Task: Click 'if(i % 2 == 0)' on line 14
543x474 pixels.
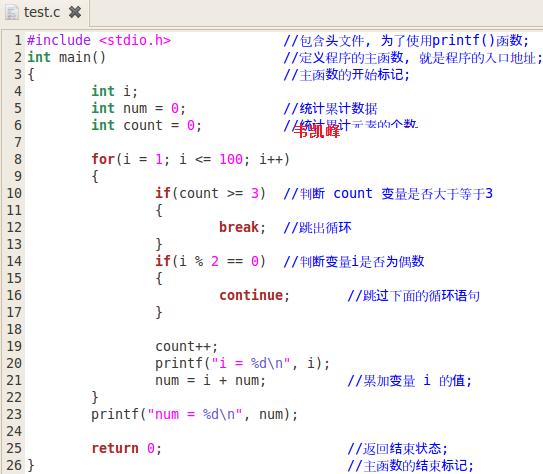Action: coord(210,261)
